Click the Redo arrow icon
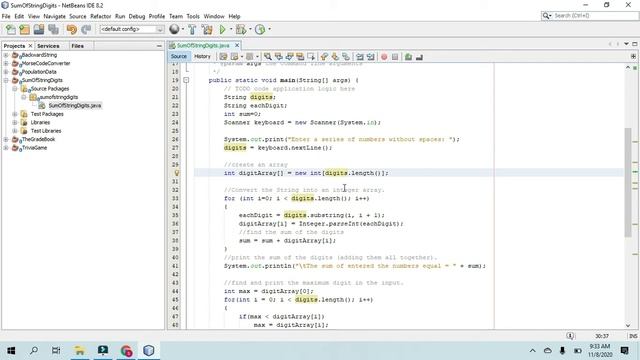Screen dimensions: 640x360 (86, 29)
